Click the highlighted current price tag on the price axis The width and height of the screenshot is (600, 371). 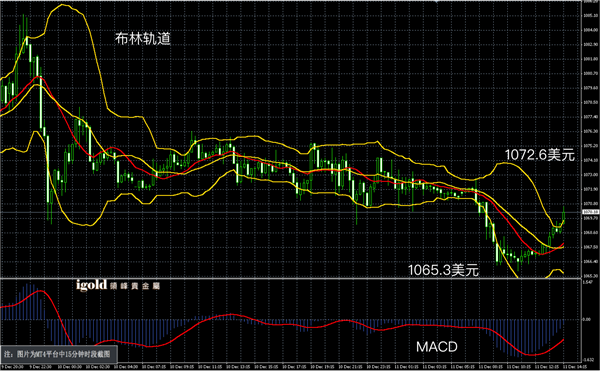pyautogui.click(x=590, y=212)
